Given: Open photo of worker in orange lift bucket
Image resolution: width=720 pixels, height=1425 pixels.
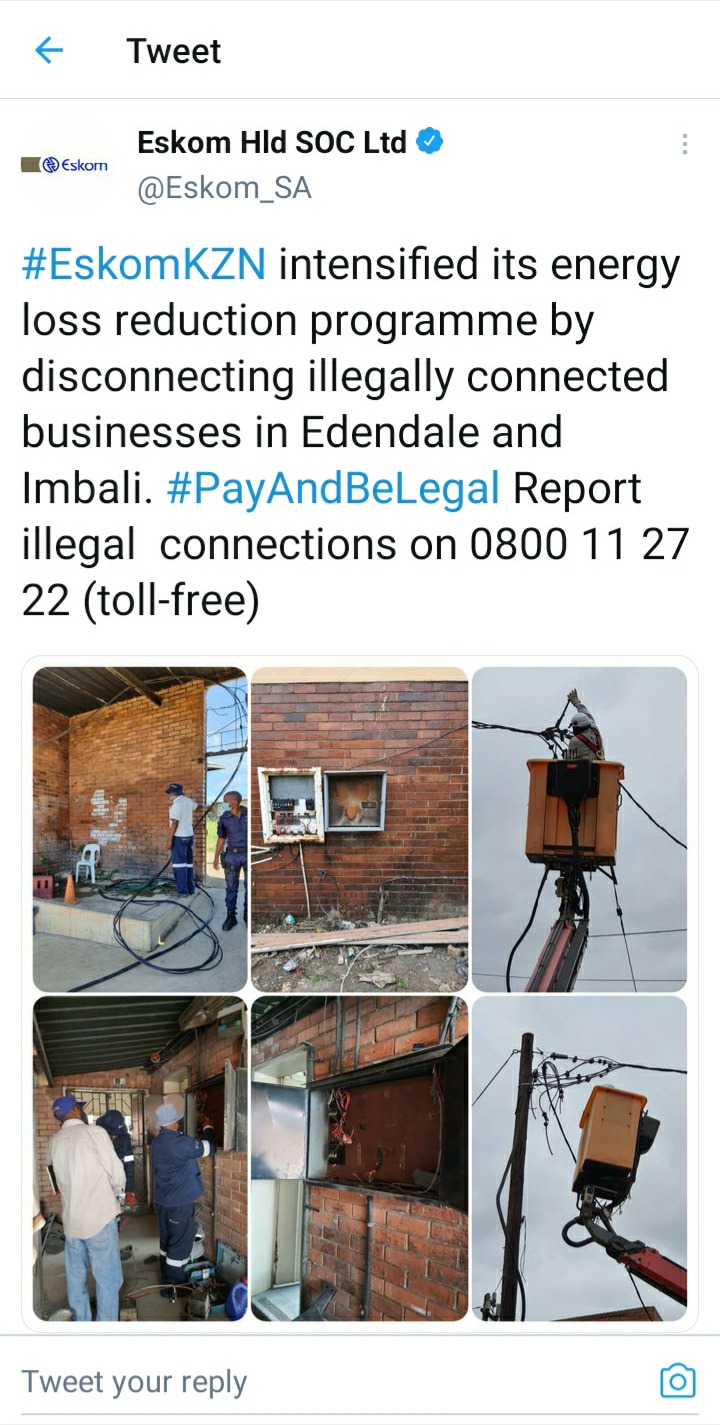Looking at the screenshot, I should coord(579,829).
